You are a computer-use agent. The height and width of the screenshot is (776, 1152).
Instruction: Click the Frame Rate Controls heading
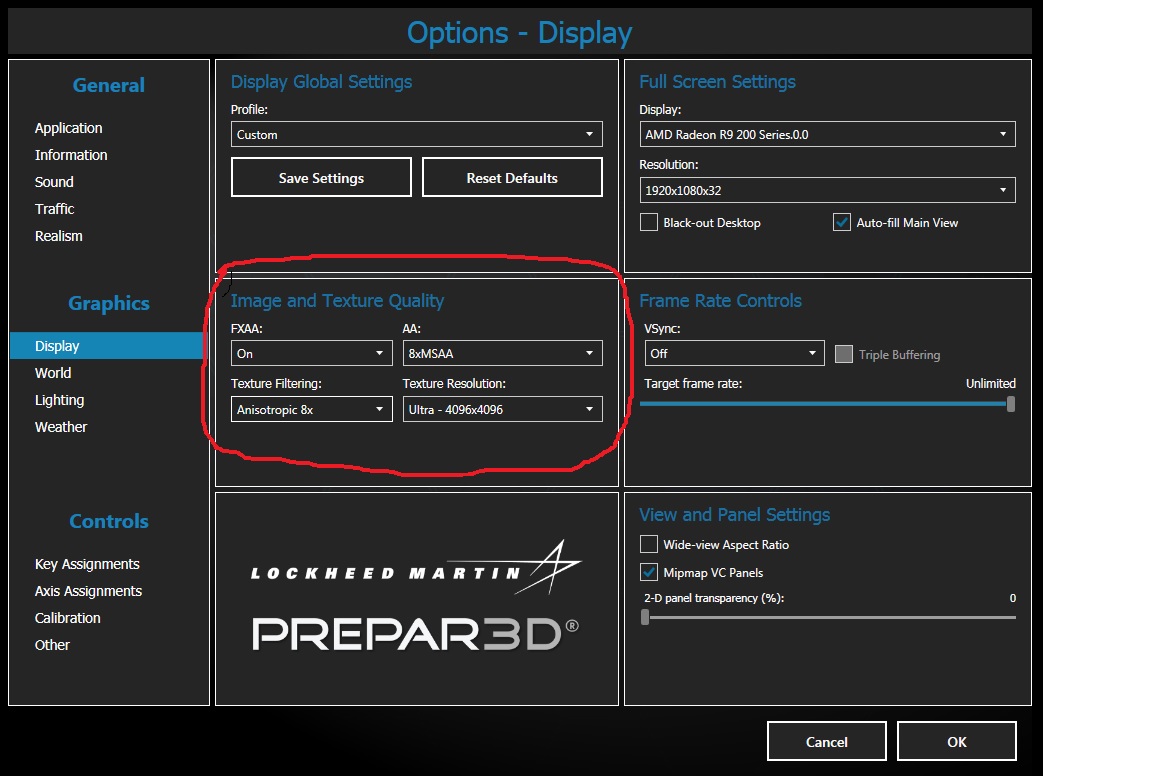coord(720,301)
